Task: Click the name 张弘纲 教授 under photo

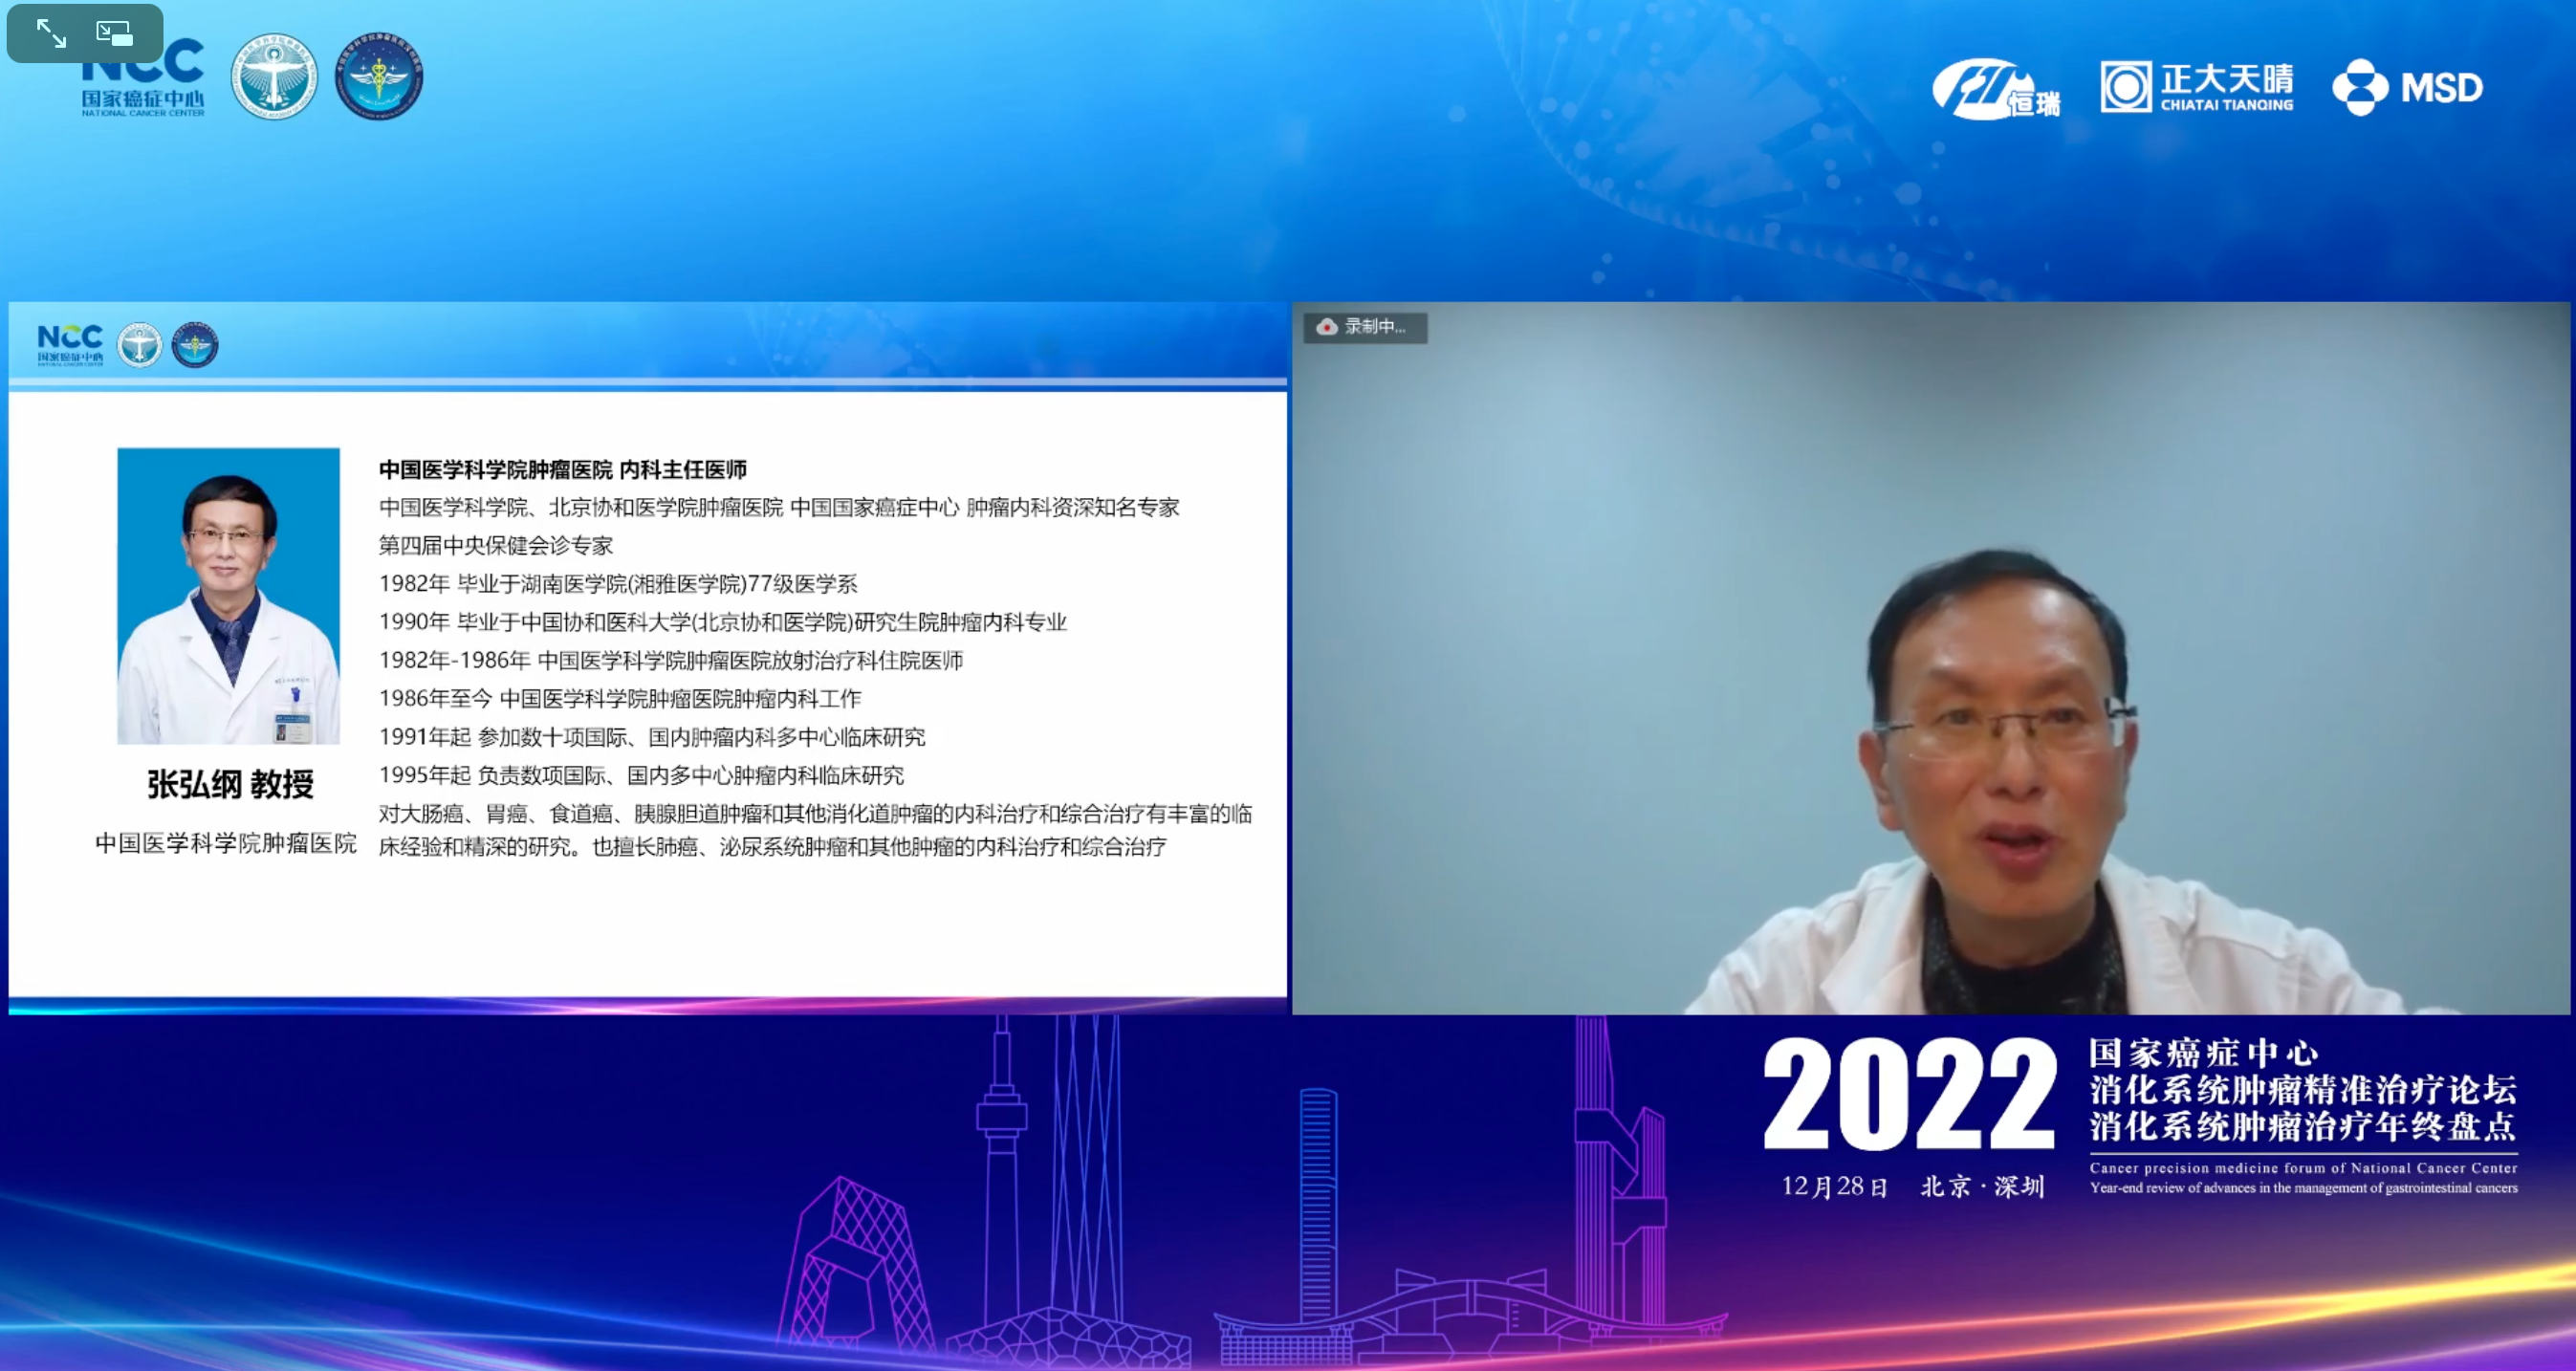Action: click(x=230, y=784)
